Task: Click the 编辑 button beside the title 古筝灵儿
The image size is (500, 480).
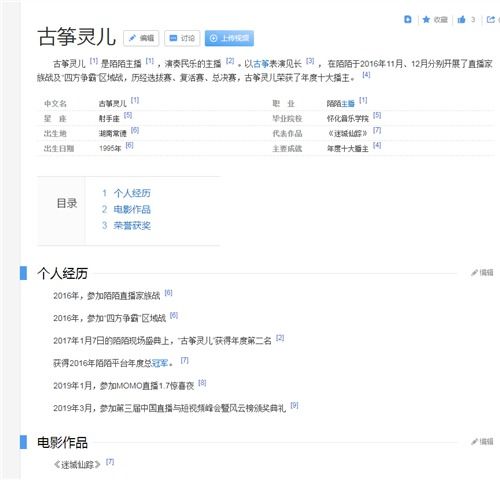Action: coord(141,38)
